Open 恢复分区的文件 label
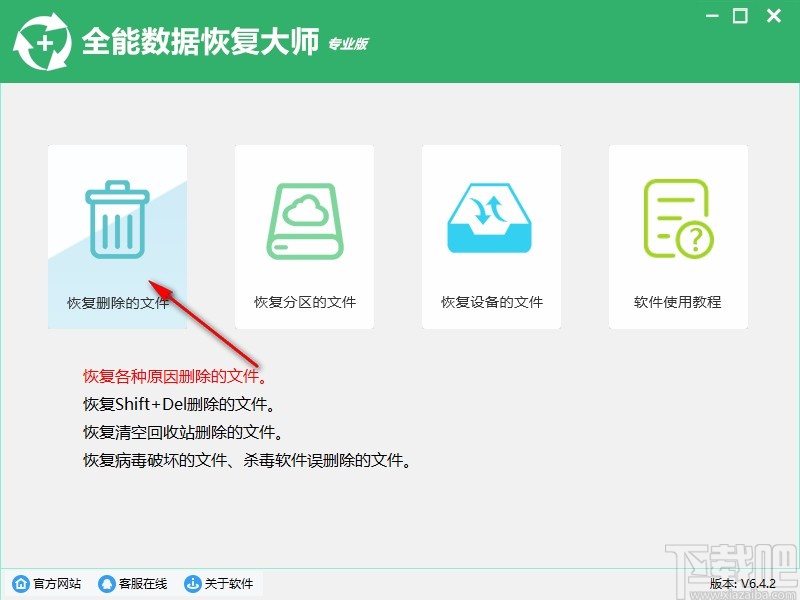Image resolution: width=800 pixels, height=600 pixels. coord(305,302)
